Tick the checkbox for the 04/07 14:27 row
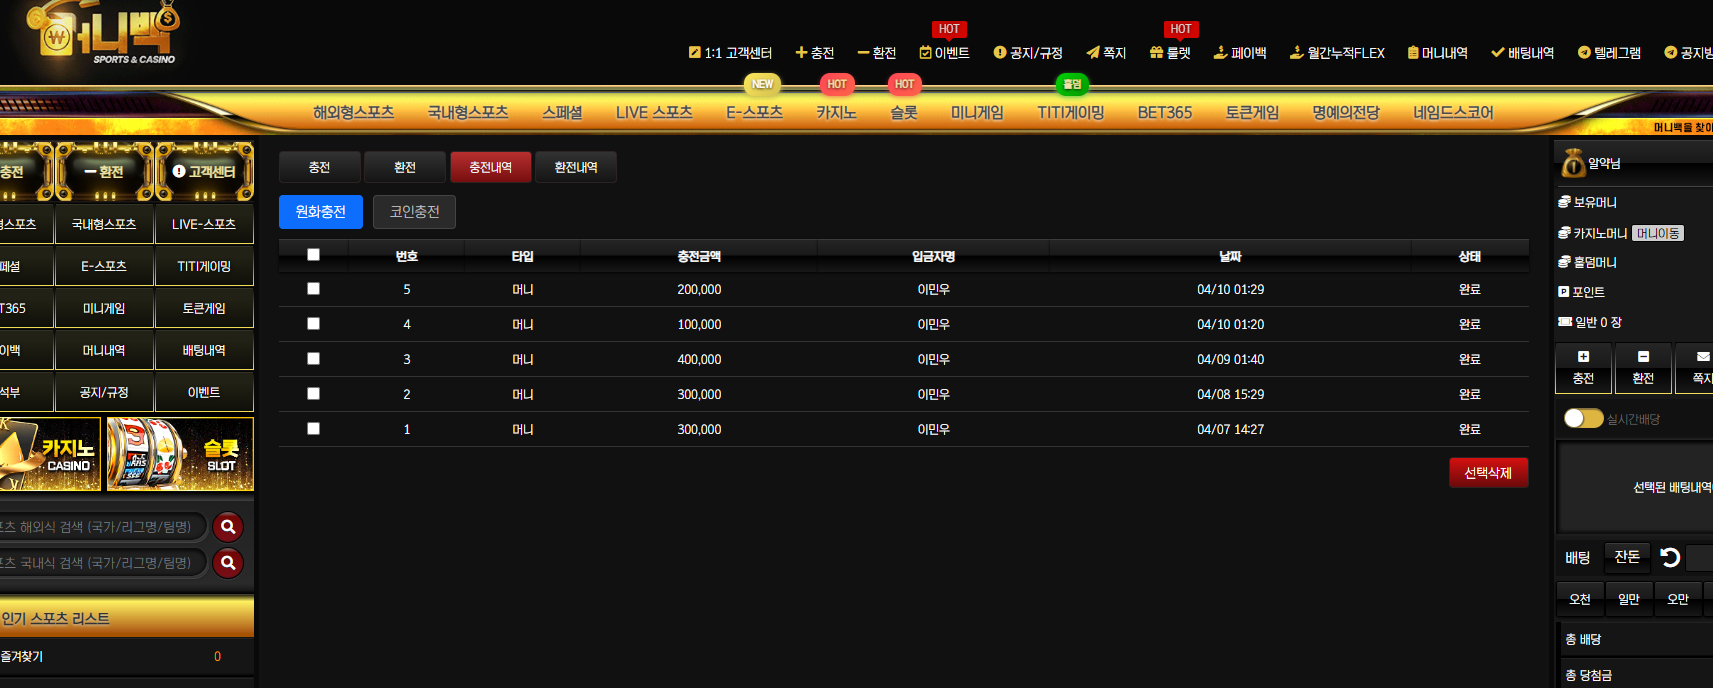The image size is (1713, 688). (313, 429)
